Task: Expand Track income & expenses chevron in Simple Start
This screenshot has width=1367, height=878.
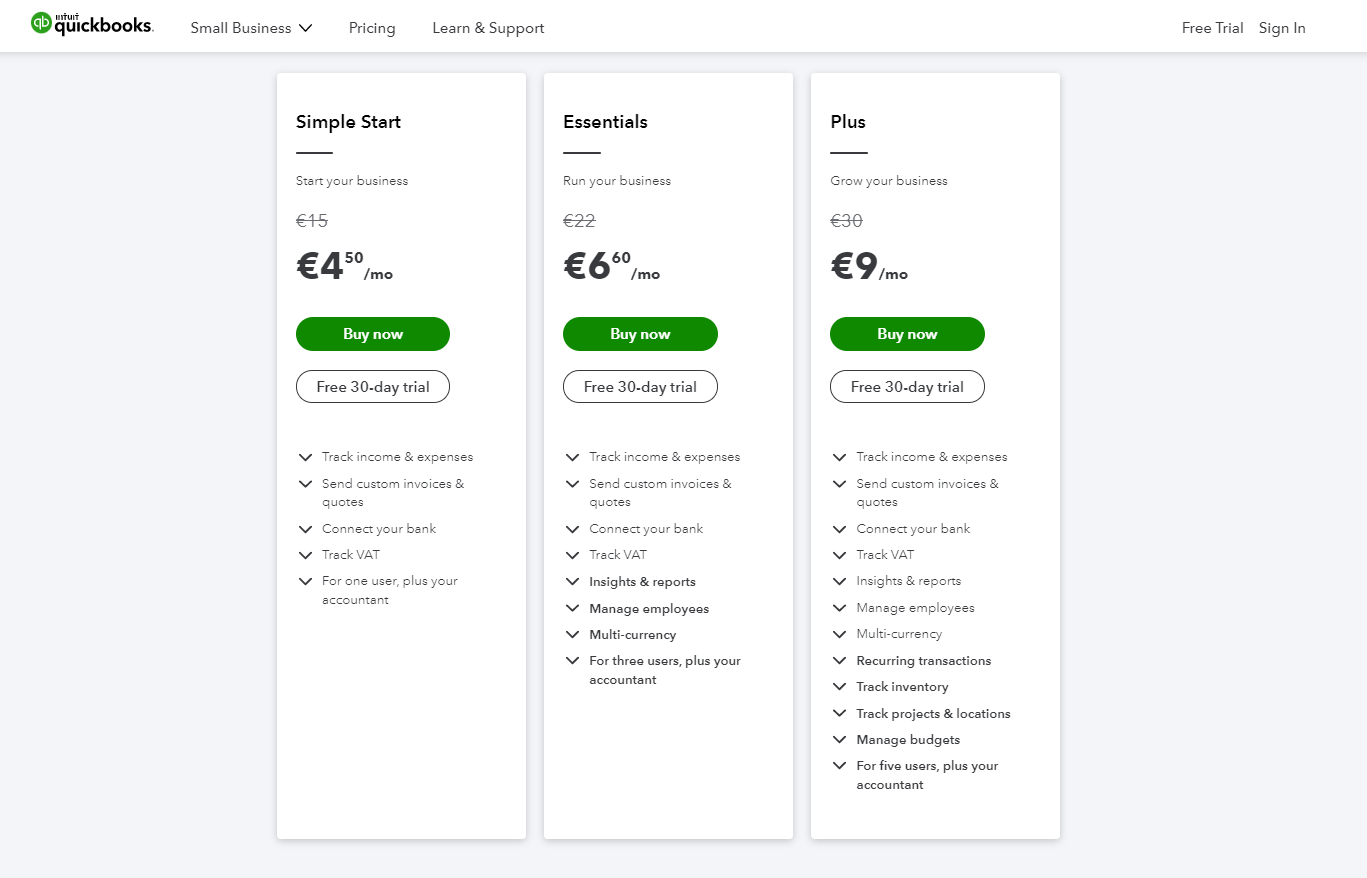Action: [305, 457]
